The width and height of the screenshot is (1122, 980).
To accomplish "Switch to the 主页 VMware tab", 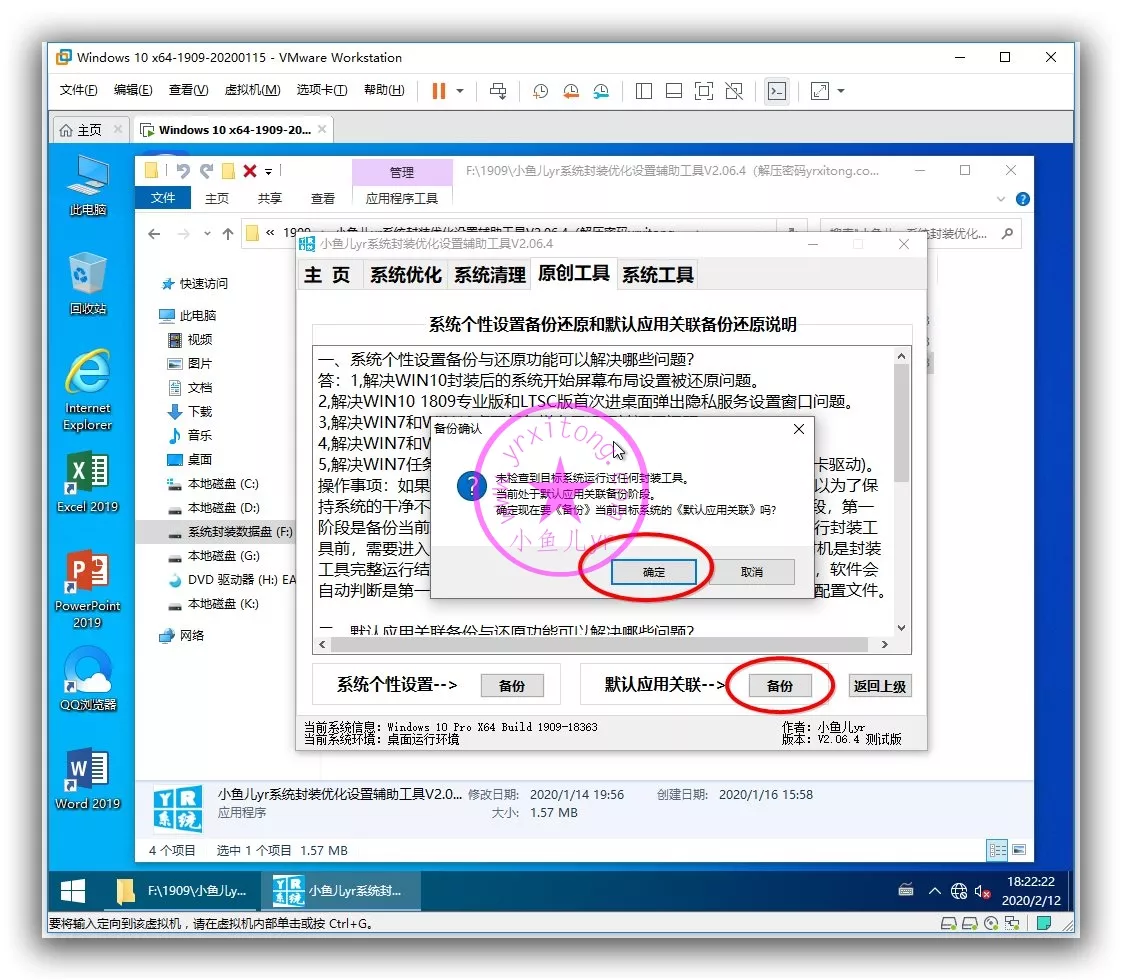I will pyautogui.click(x=81, y=130).
